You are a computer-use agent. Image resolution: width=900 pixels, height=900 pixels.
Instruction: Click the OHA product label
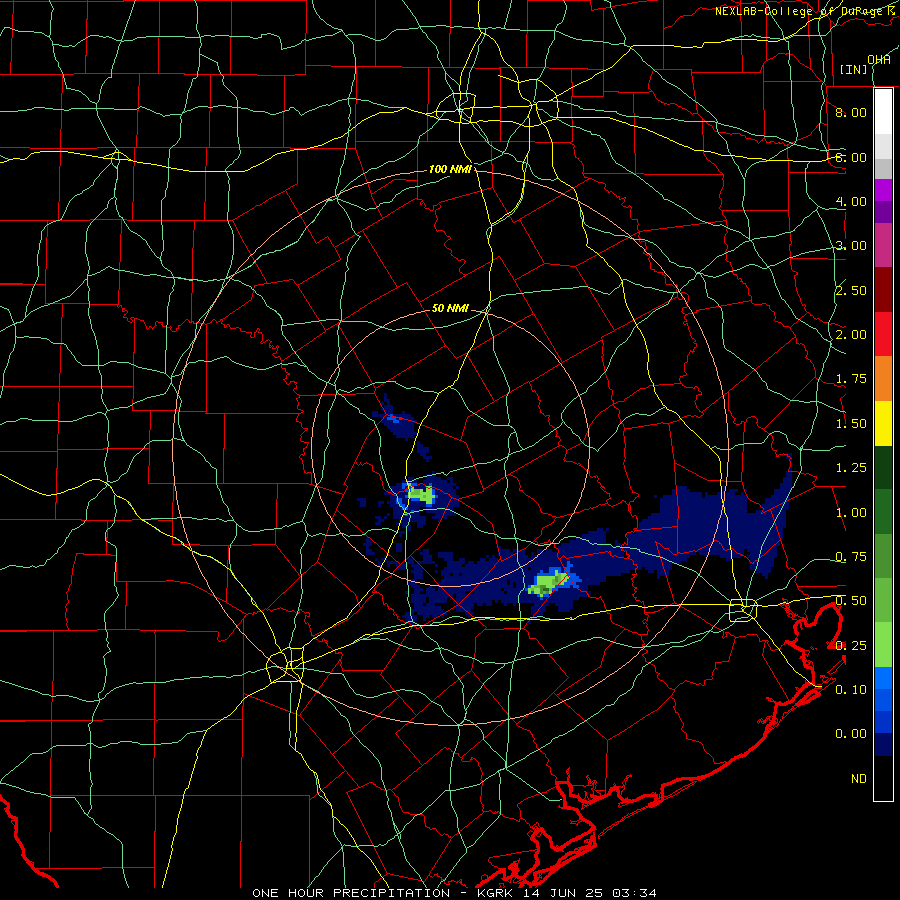click(879, 59)
